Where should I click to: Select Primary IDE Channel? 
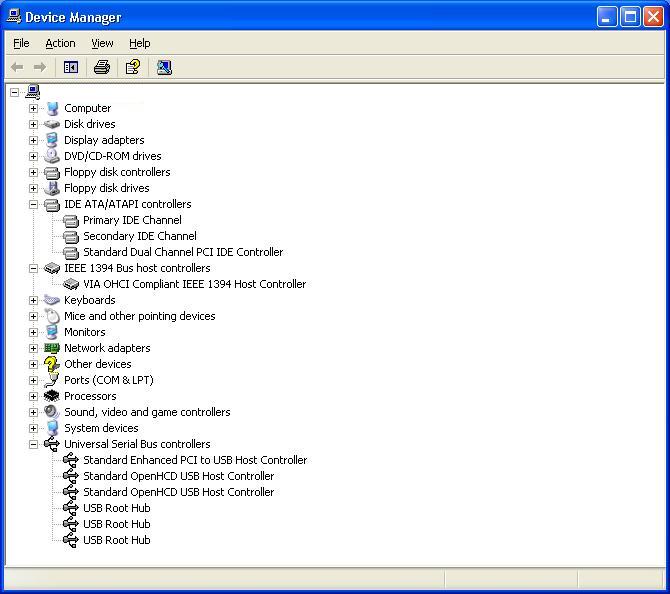point(132,220)
